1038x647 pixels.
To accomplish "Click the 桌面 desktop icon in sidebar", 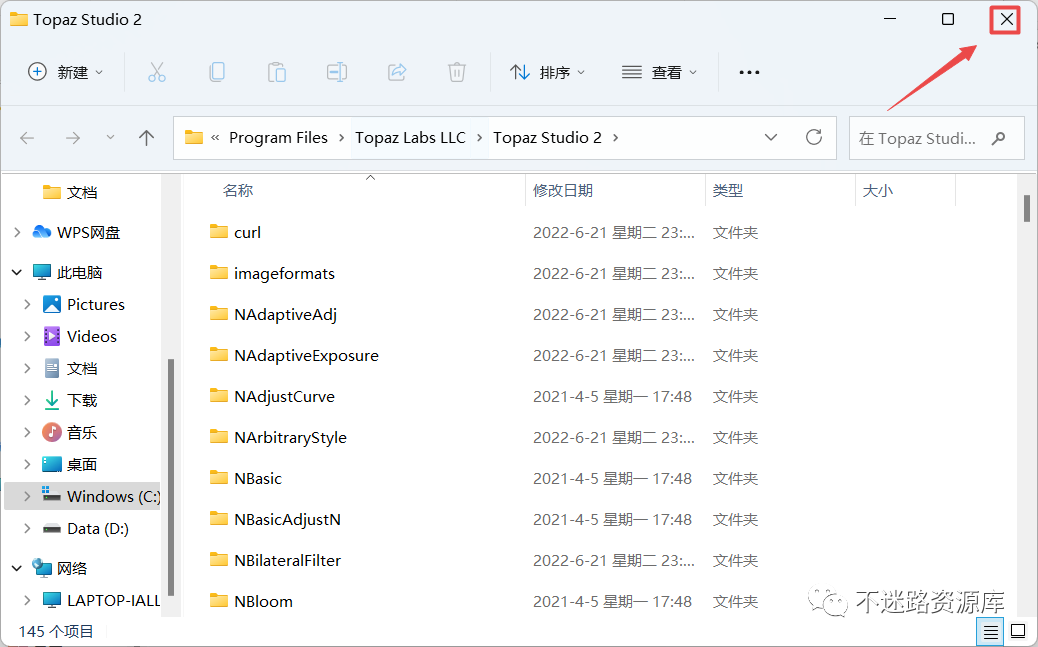I will point(52,464).
